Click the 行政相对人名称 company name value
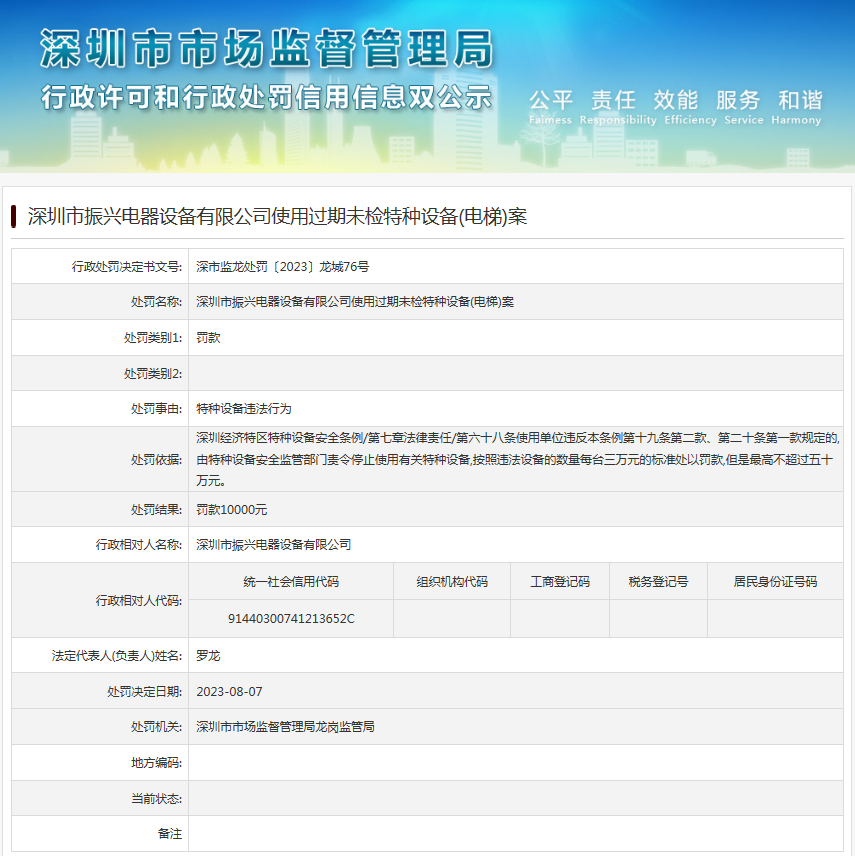The height and width of the screenshot is (856, 855). pyautogui.click(x=274, y=544)
